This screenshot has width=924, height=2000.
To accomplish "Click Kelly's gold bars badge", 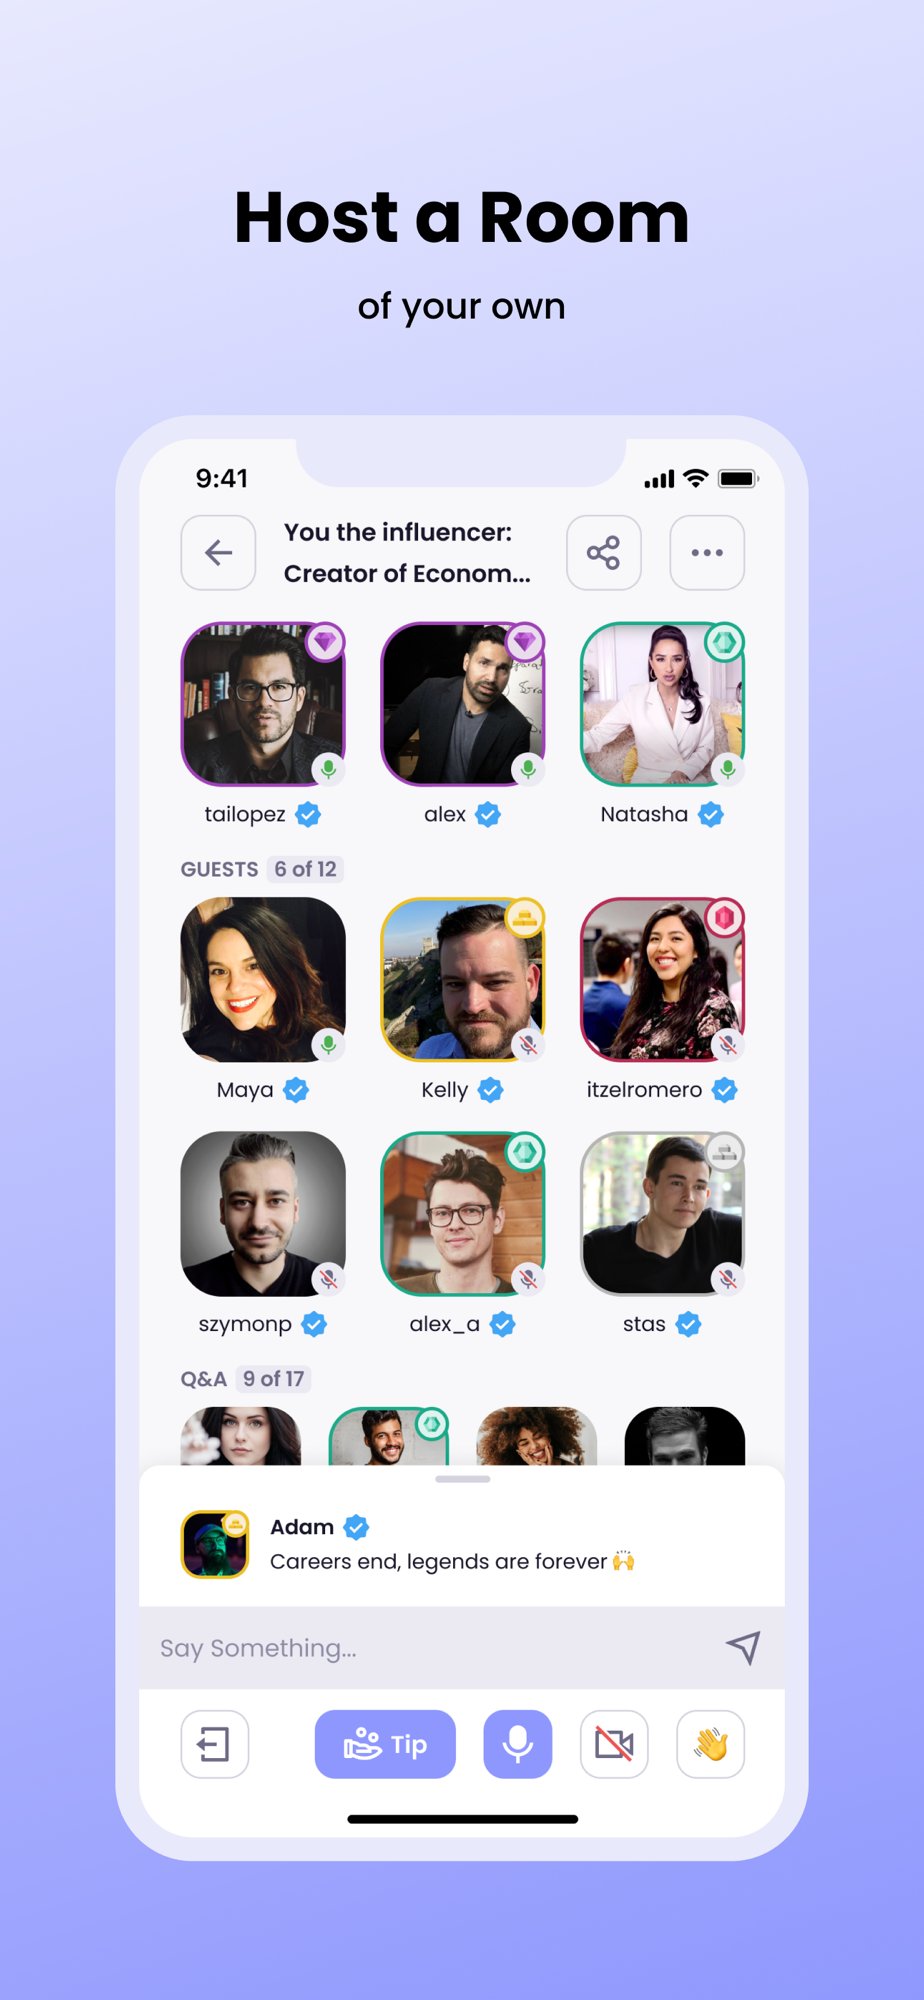I will [x=524, y=917].
